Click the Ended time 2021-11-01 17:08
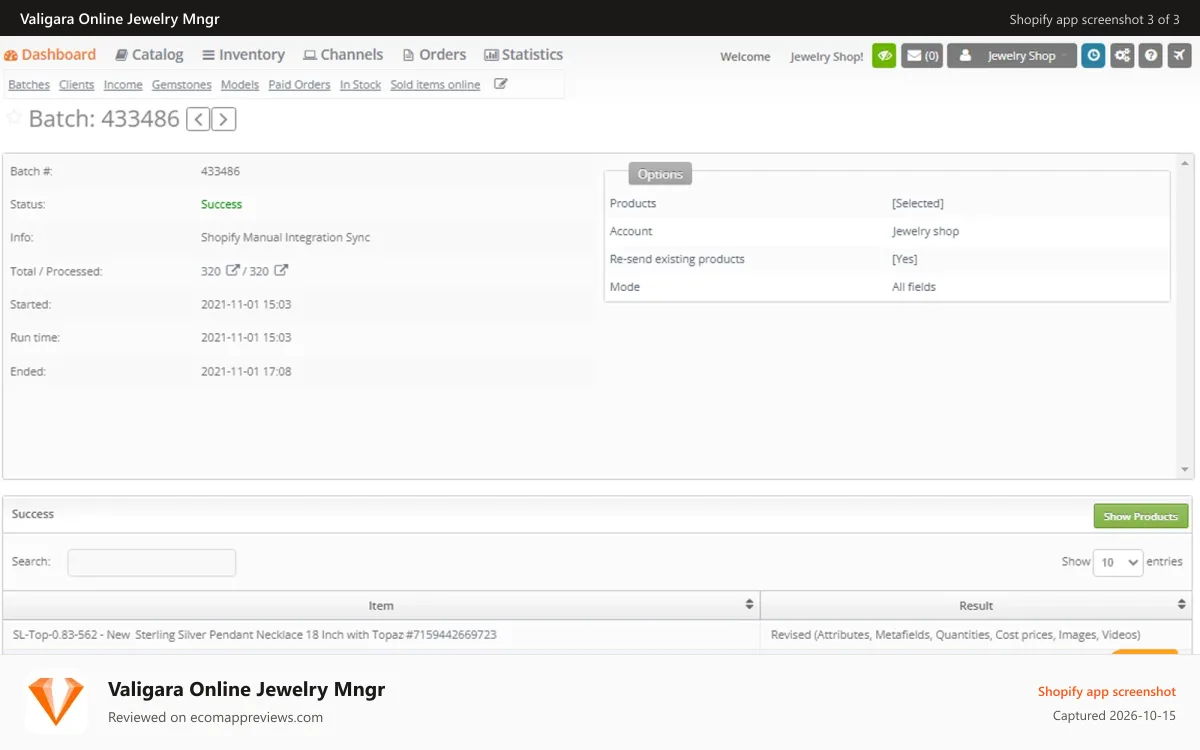 tap(246, 371)
